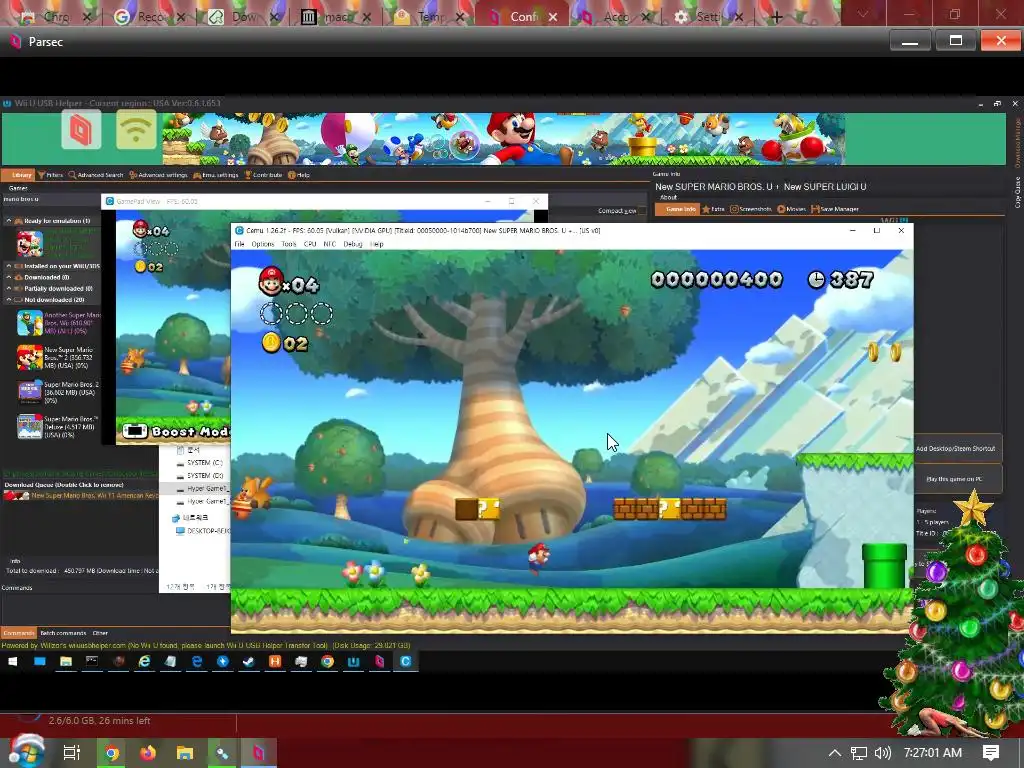Click the Cemu window icon in its title bar

(239, 231)
